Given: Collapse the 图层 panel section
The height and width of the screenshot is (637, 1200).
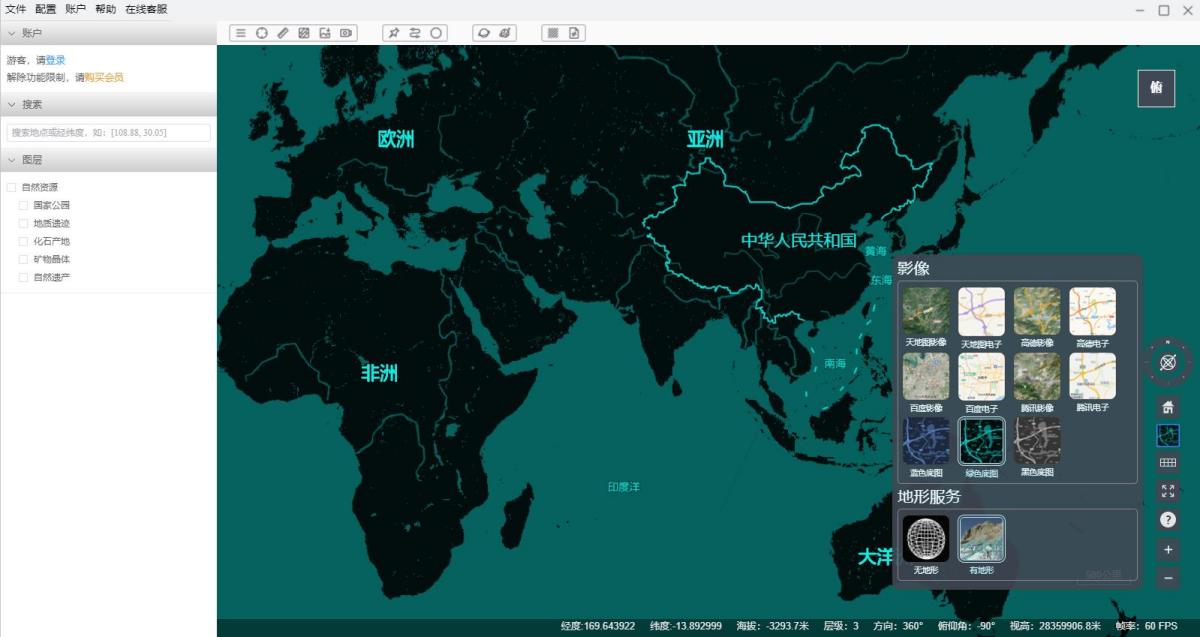Looking at the screenshot, I should coord(12,160).
